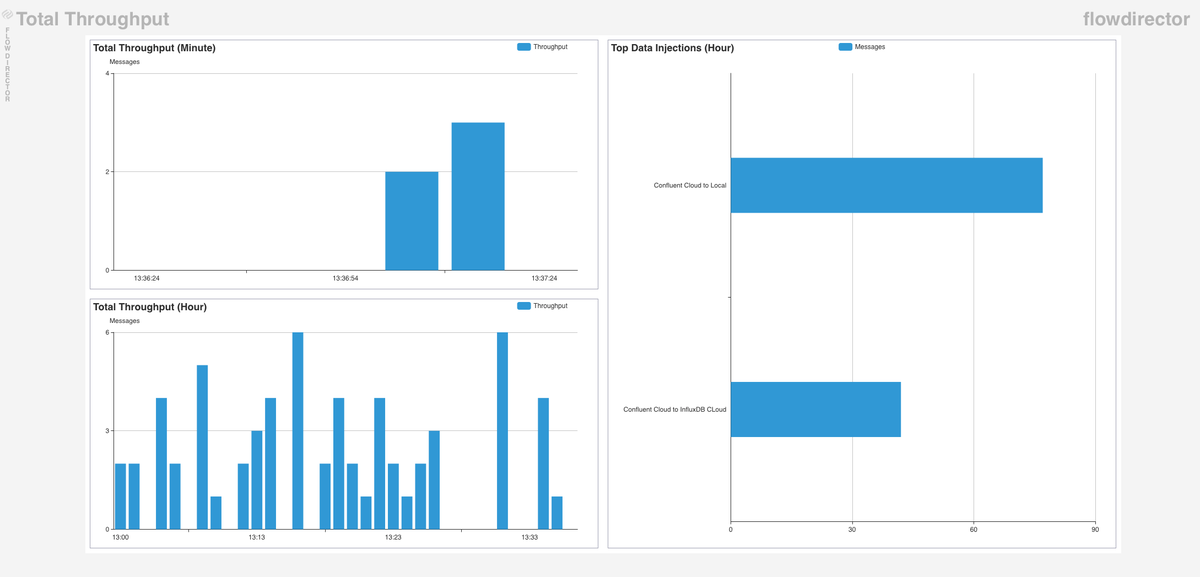Viewport: 1200px width, 577px height.
Task: Select the Total Throughput (Minute) panel title
Action: pyautogui.click(x=154, y=48)
